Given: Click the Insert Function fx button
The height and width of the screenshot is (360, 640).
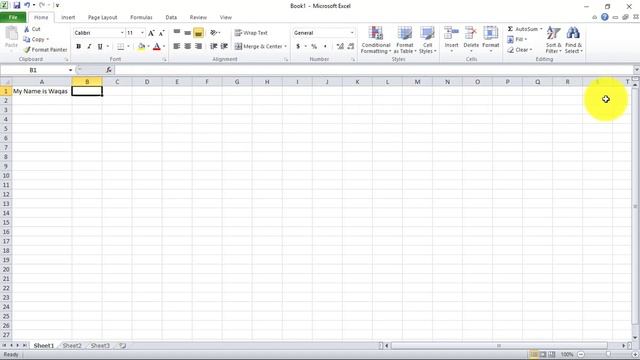Looking at the screenshot, I should [109, 70].
